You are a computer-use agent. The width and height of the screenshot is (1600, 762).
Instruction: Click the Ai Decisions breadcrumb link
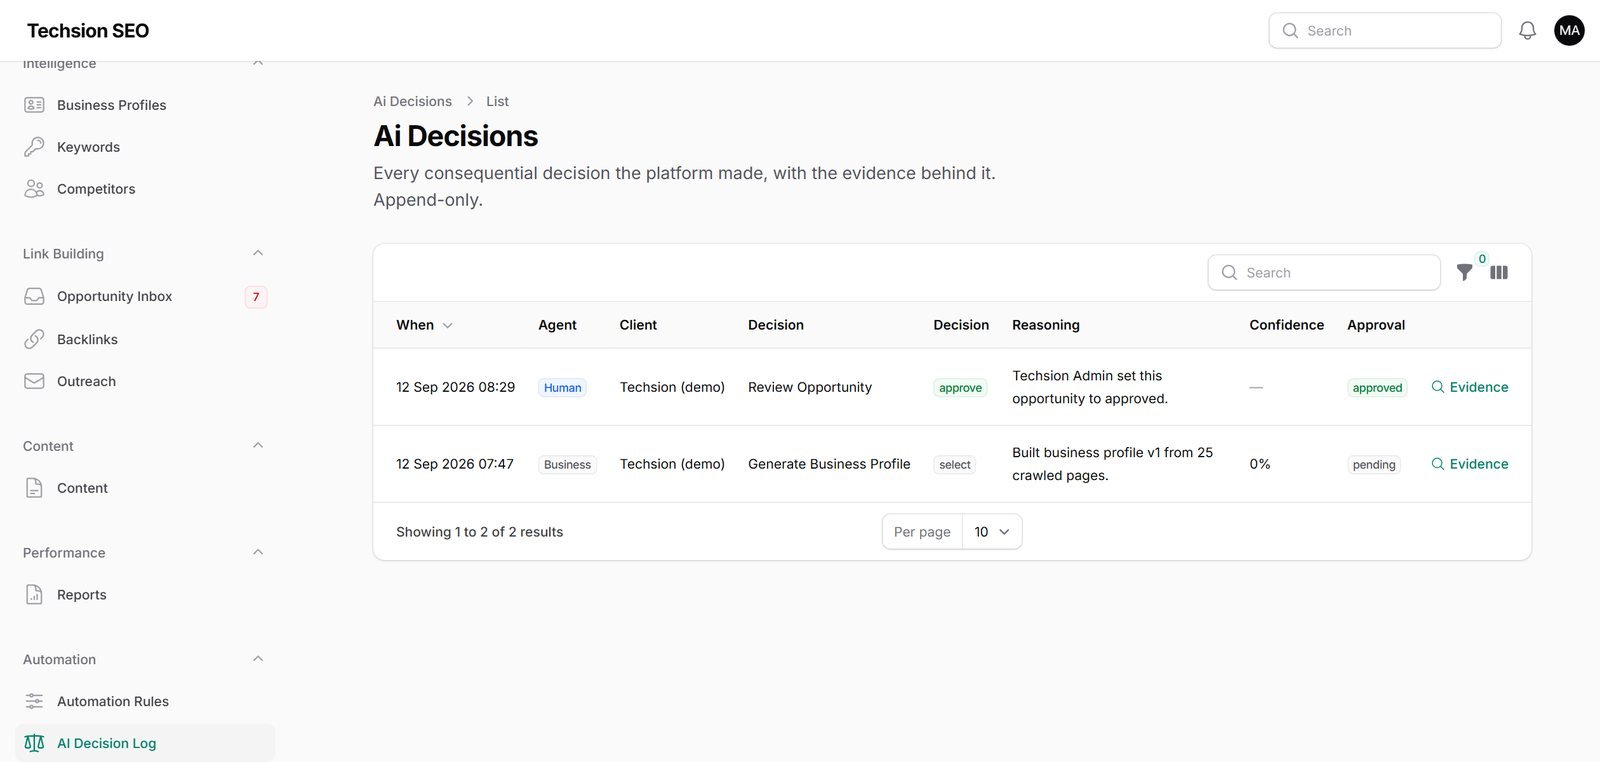[x=412, y=102]
